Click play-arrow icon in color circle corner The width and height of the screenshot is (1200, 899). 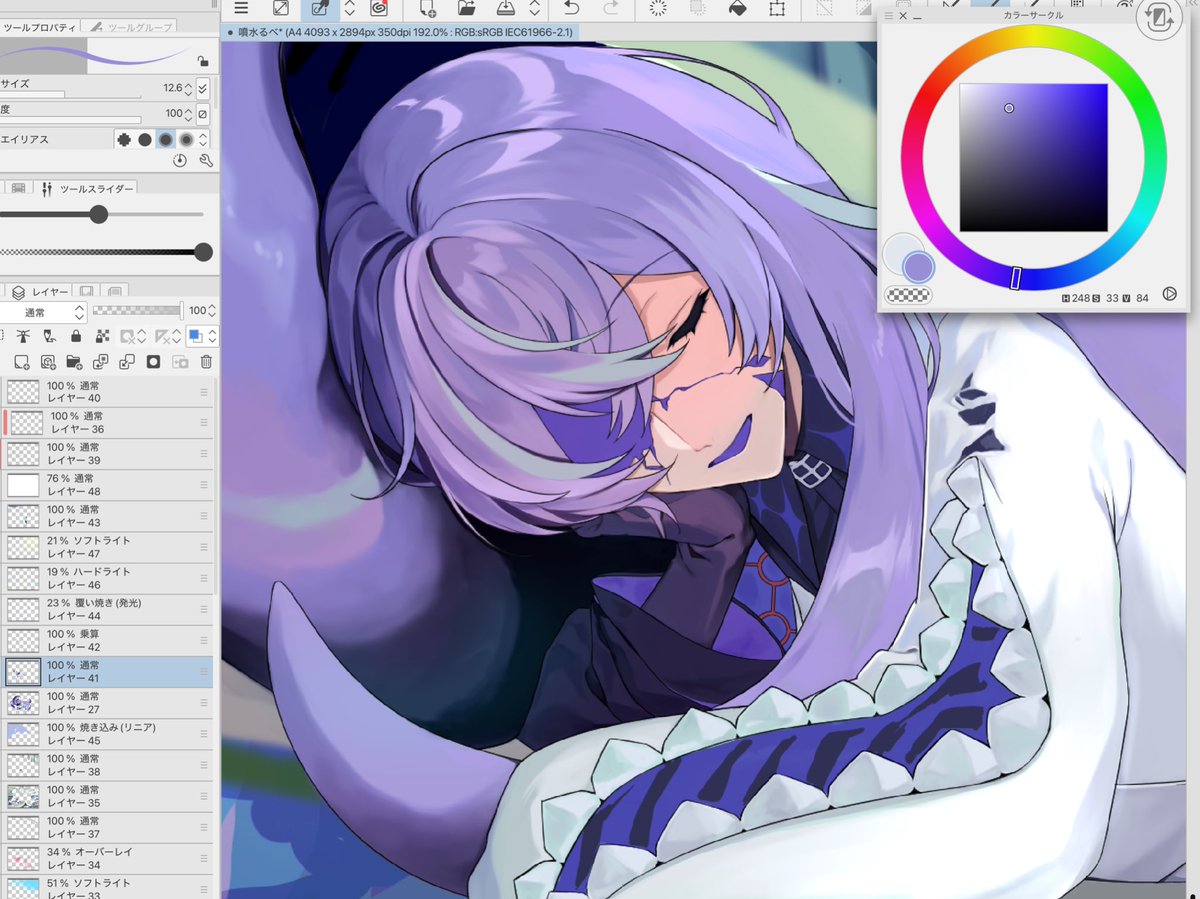[1170, 295]
